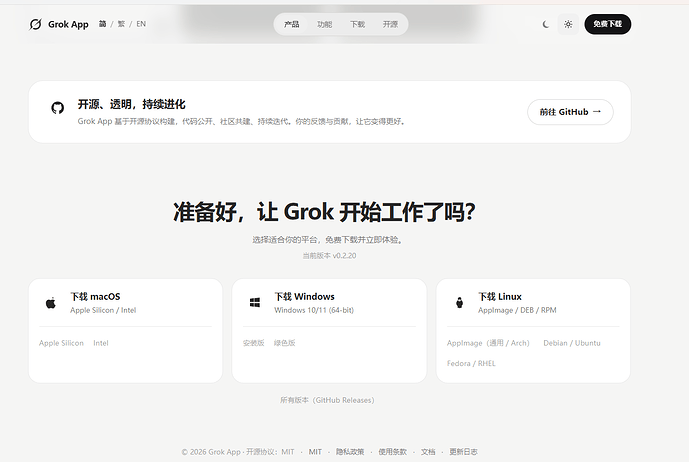Open 所有版本 (GitHub Releases) link
Viewport: 689px width, 462px height.
tap(327, 400)
